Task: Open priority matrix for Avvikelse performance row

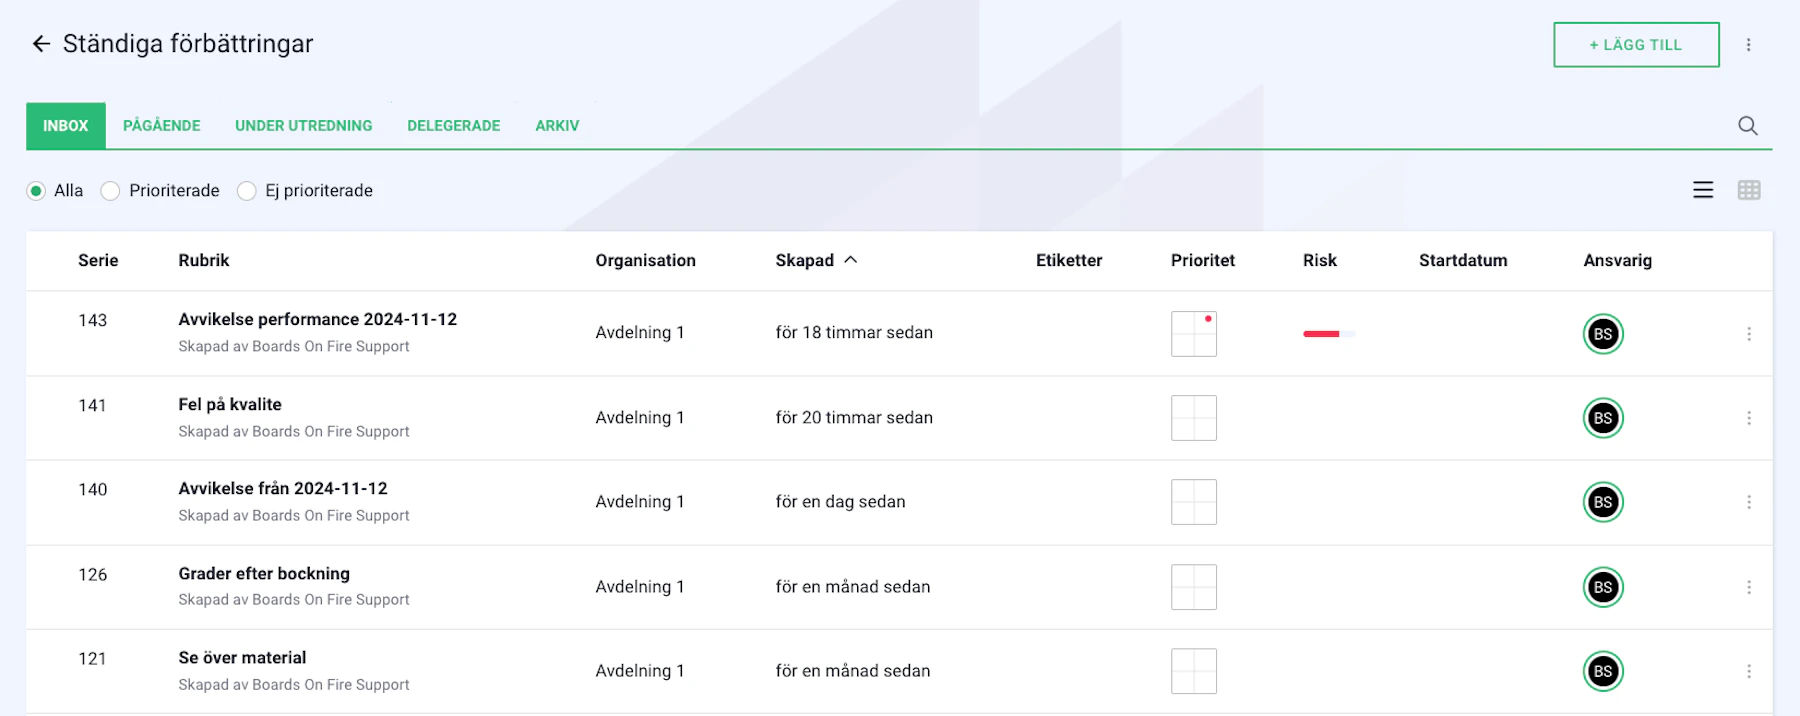Action: coord(1193,334)
